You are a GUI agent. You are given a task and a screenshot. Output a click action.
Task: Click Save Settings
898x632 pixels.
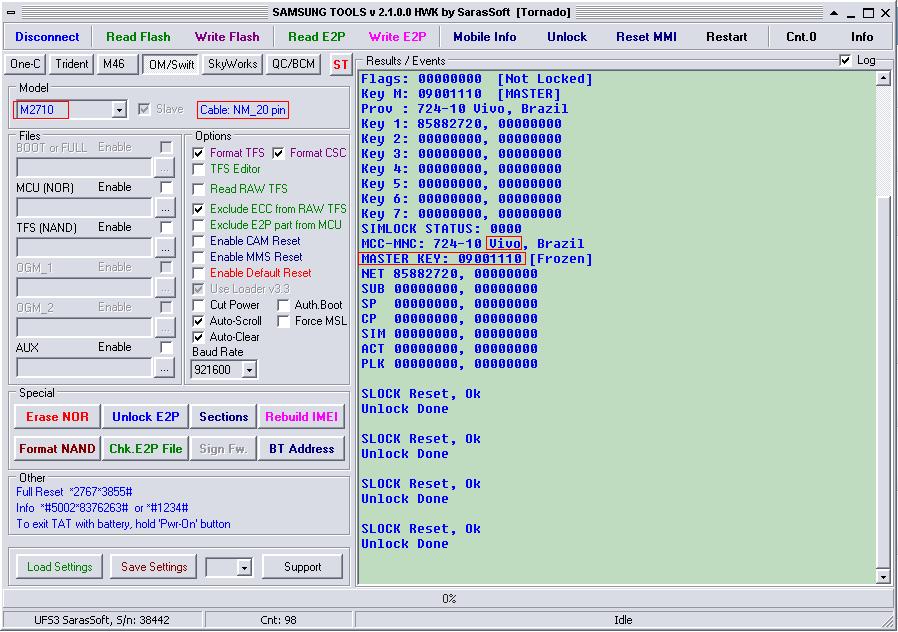pyautogui.click(x=153, y=567)
